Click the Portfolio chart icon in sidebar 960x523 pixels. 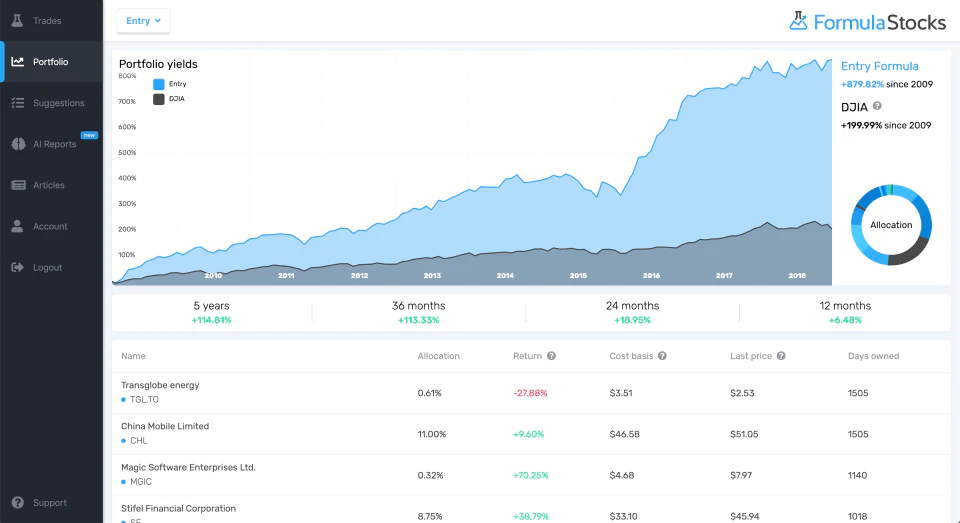17,61
